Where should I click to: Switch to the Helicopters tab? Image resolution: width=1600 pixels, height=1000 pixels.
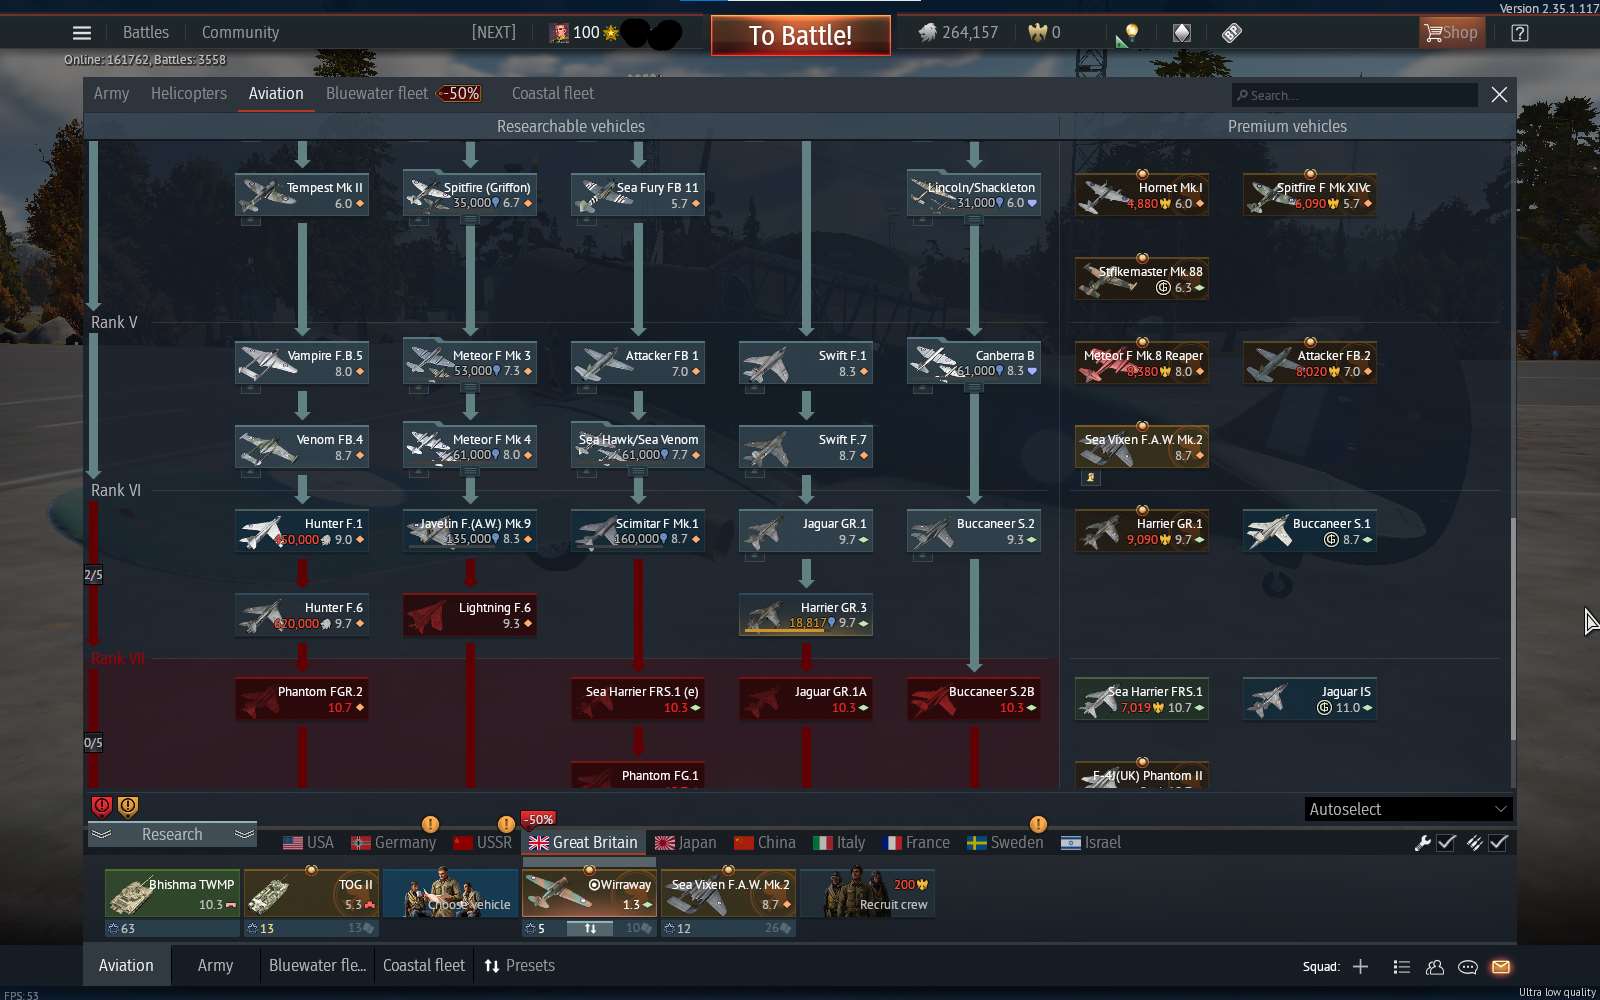coord(189,94)
